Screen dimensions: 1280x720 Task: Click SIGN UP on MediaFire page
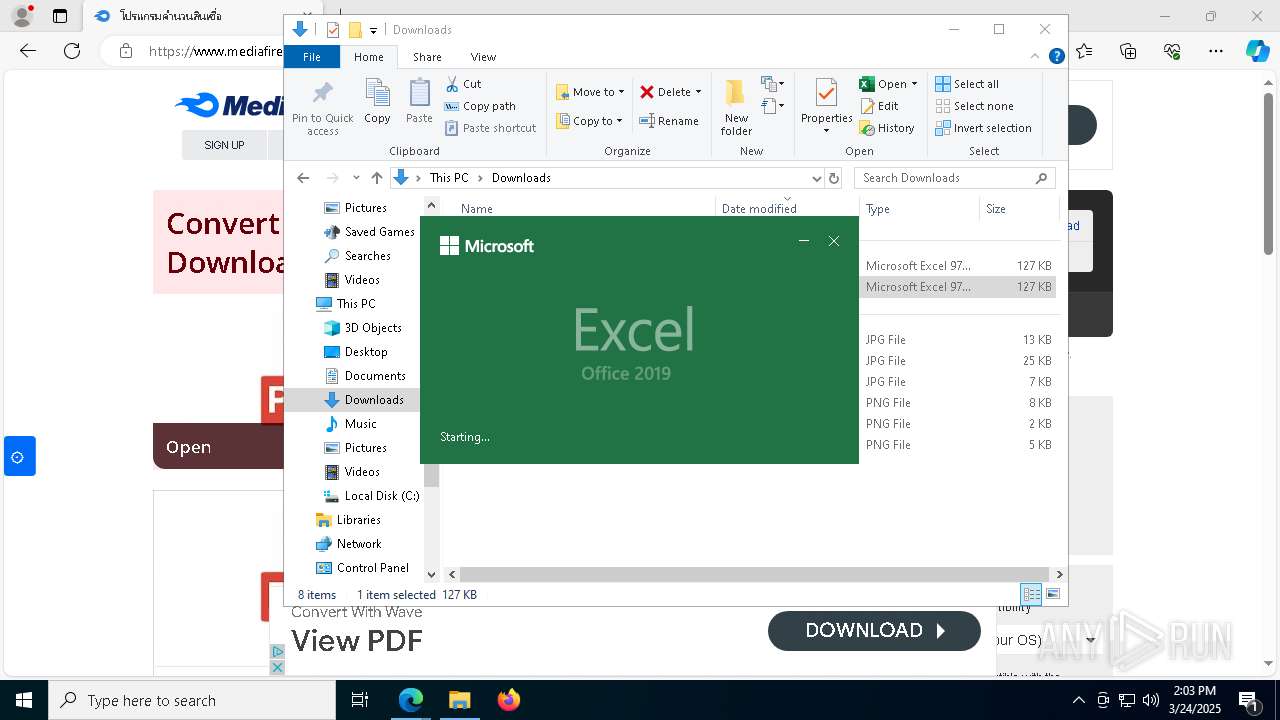224,145
